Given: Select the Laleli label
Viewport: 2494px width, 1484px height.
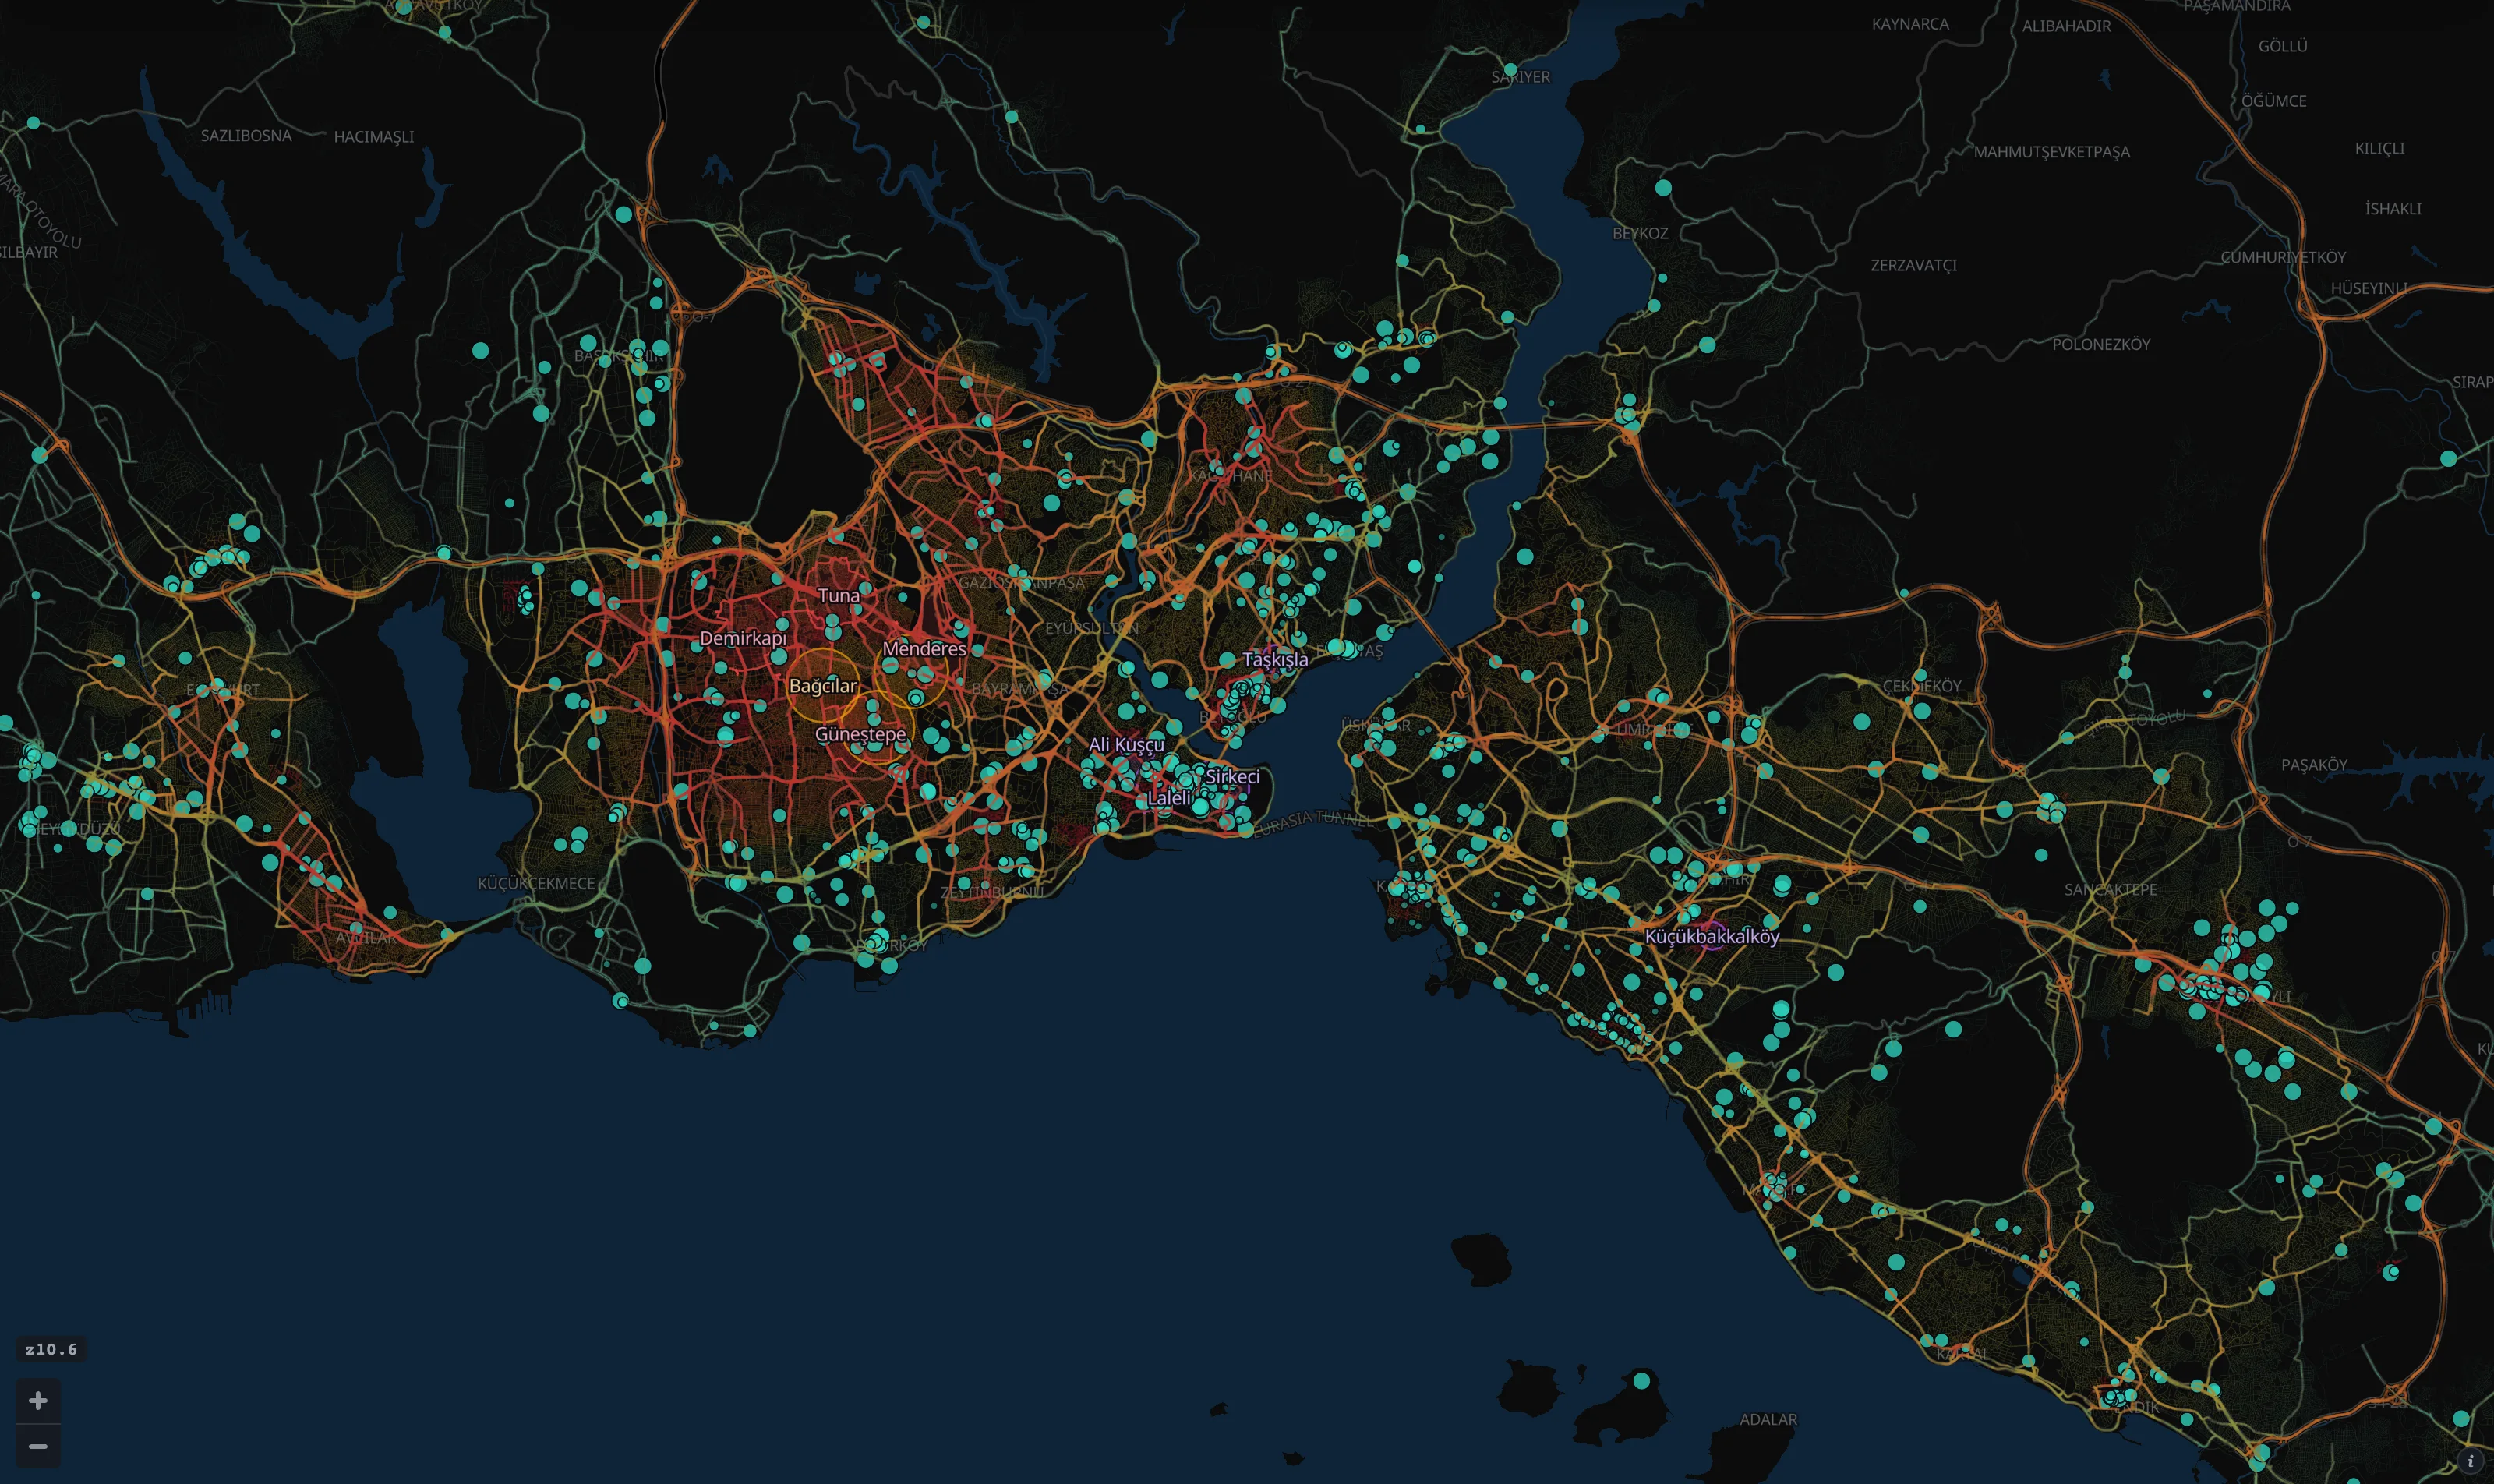Looking at the screenshot, I should coord(1169,798).
